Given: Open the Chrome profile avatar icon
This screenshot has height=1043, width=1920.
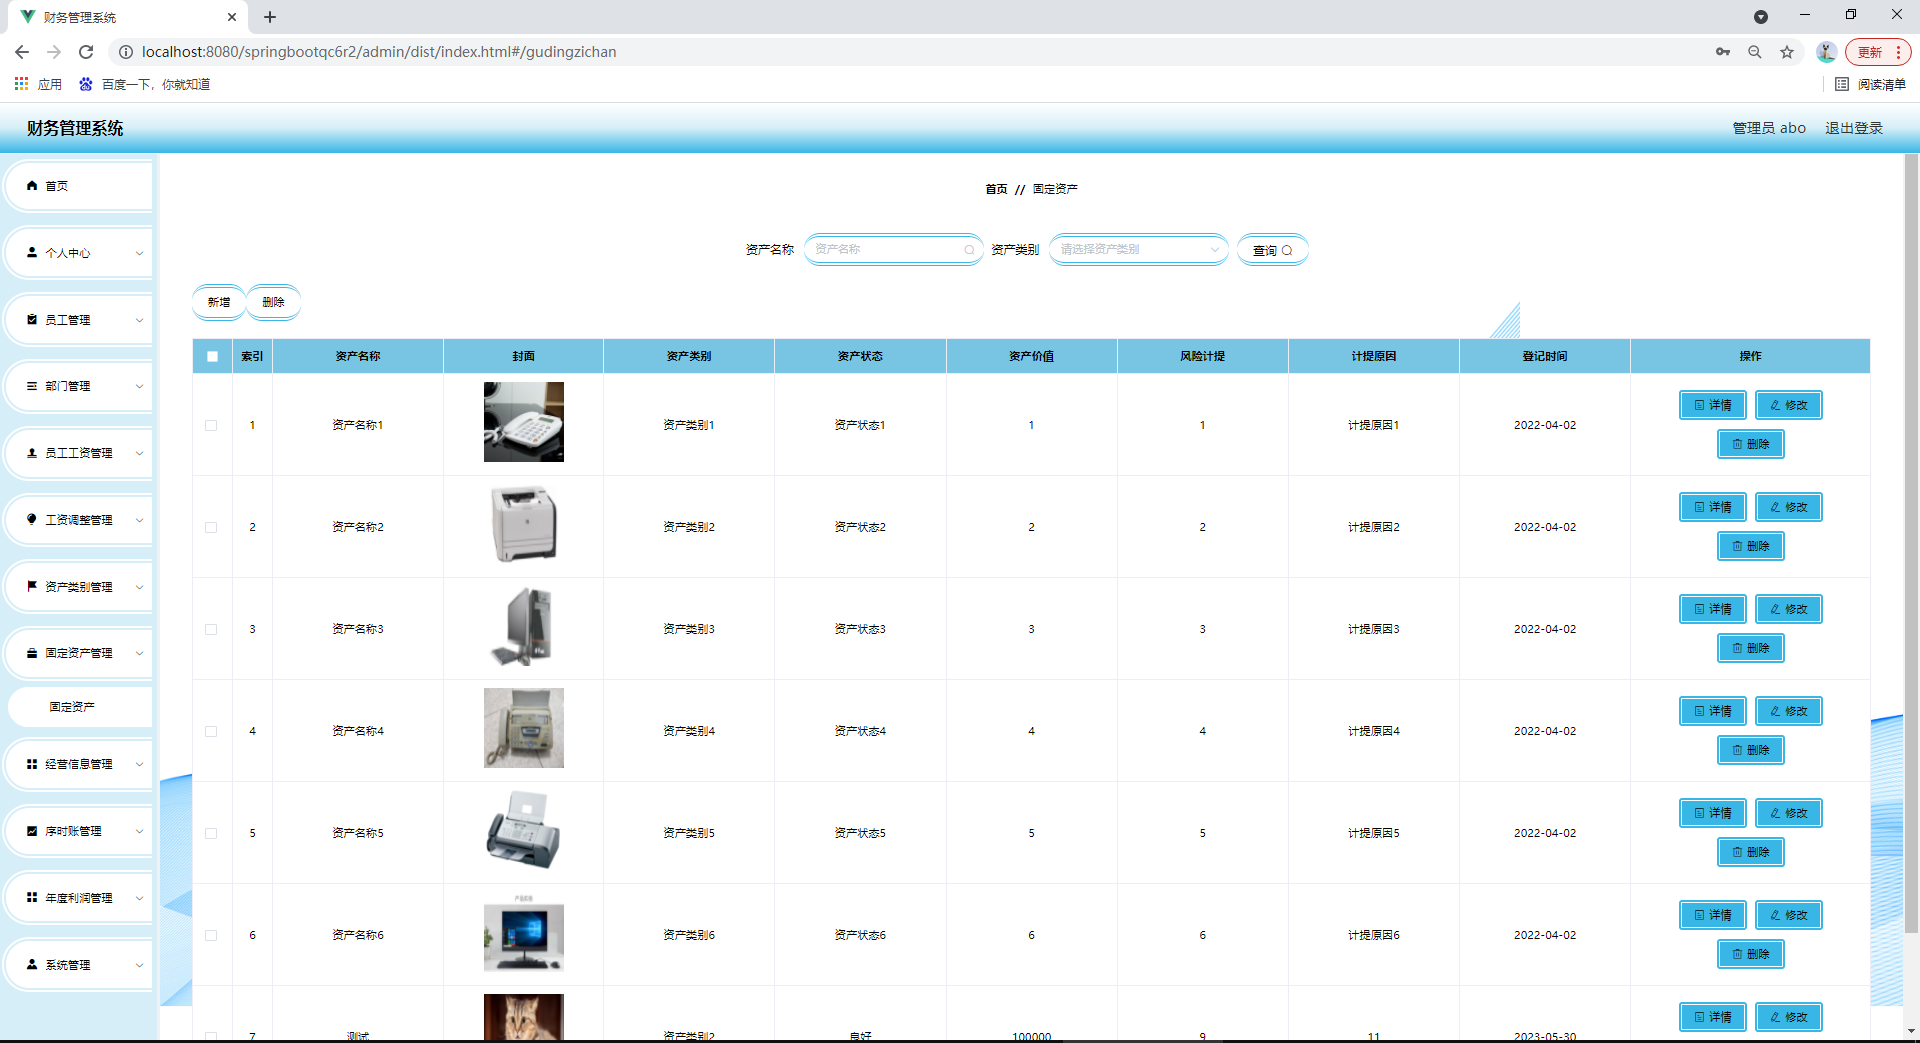Looking at the screenshot, I should pos(1826,52).
